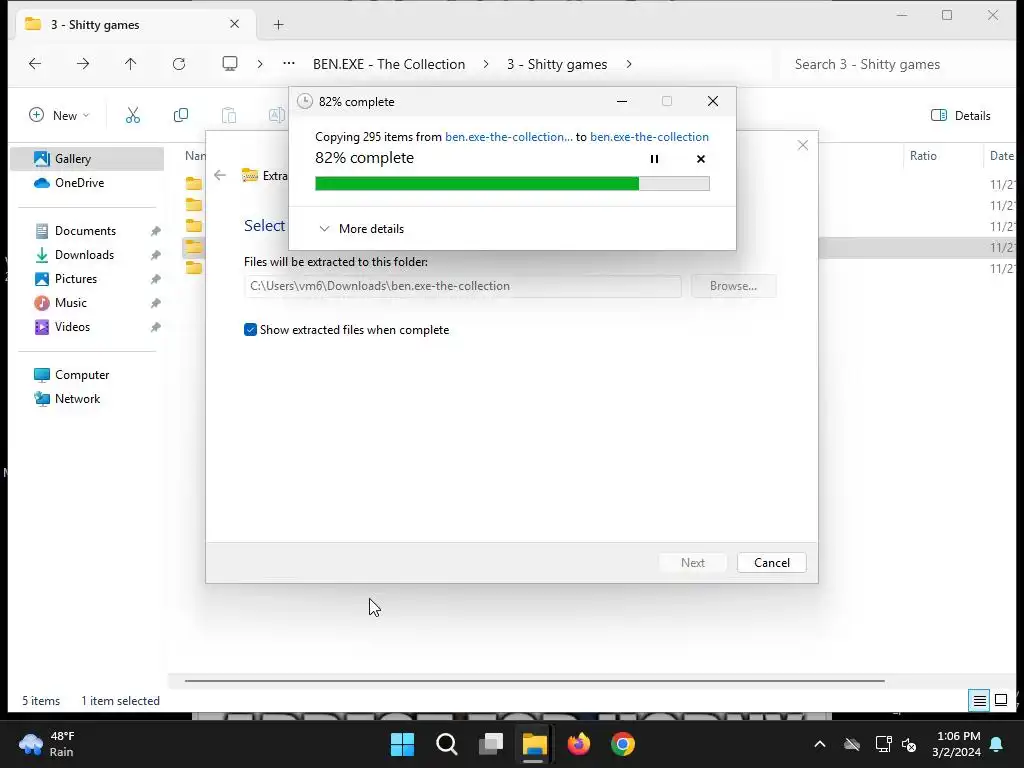This screenshot has height=768, width=1024.
Task: Unpin Documents using its pin icon
Action: 155,231
